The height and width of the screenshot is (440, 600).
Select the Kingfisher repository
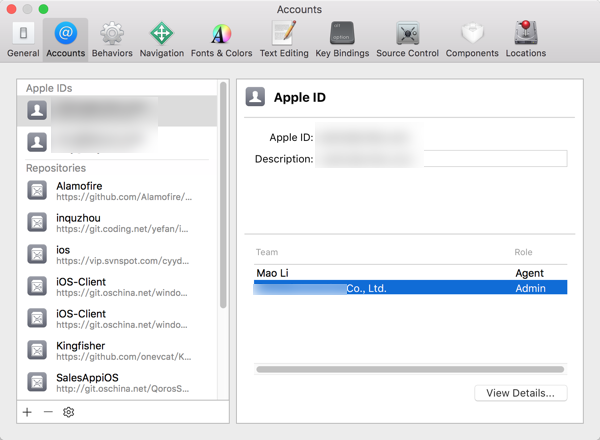coord(117,350)
